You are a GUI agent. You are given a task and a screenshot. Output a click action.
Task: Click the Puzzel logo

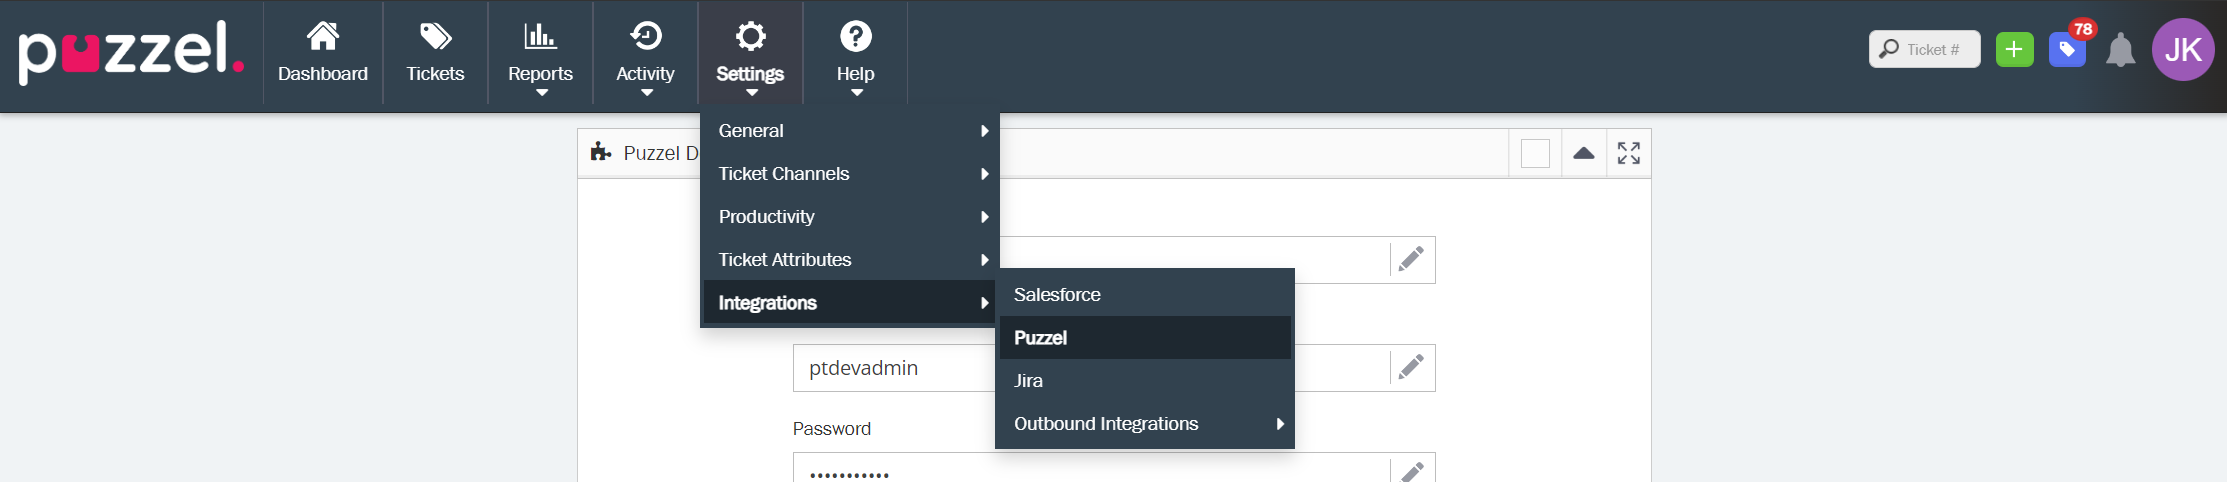[x=130, y=52]
